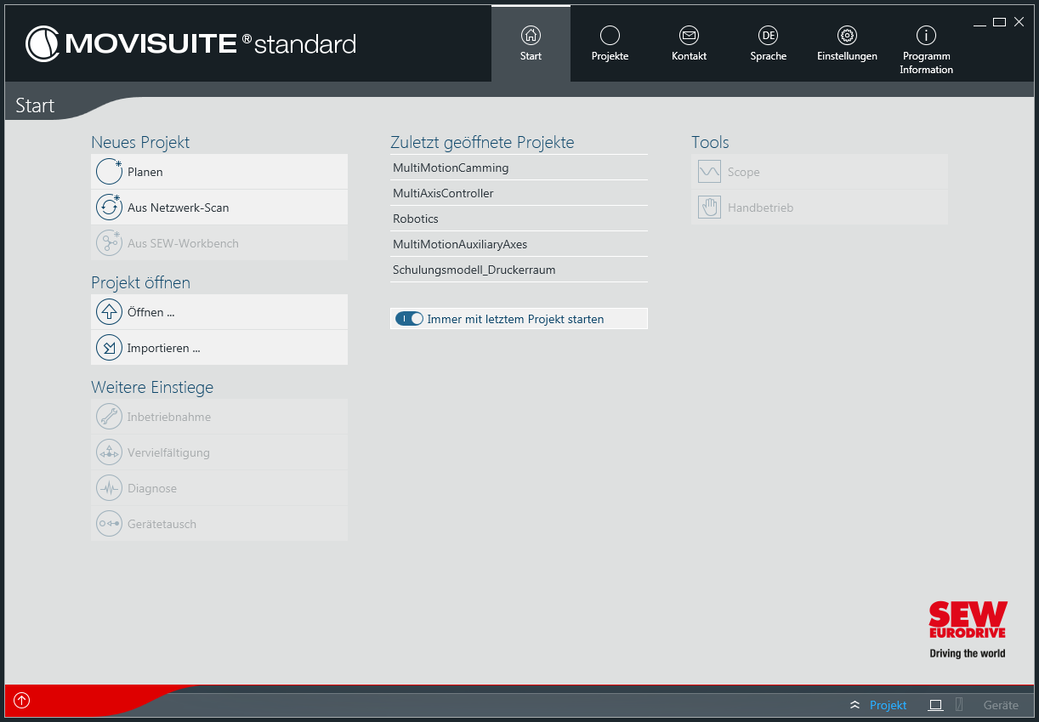
Task: Click the Projekt label in the footer
Action: [x=888, y=705]
